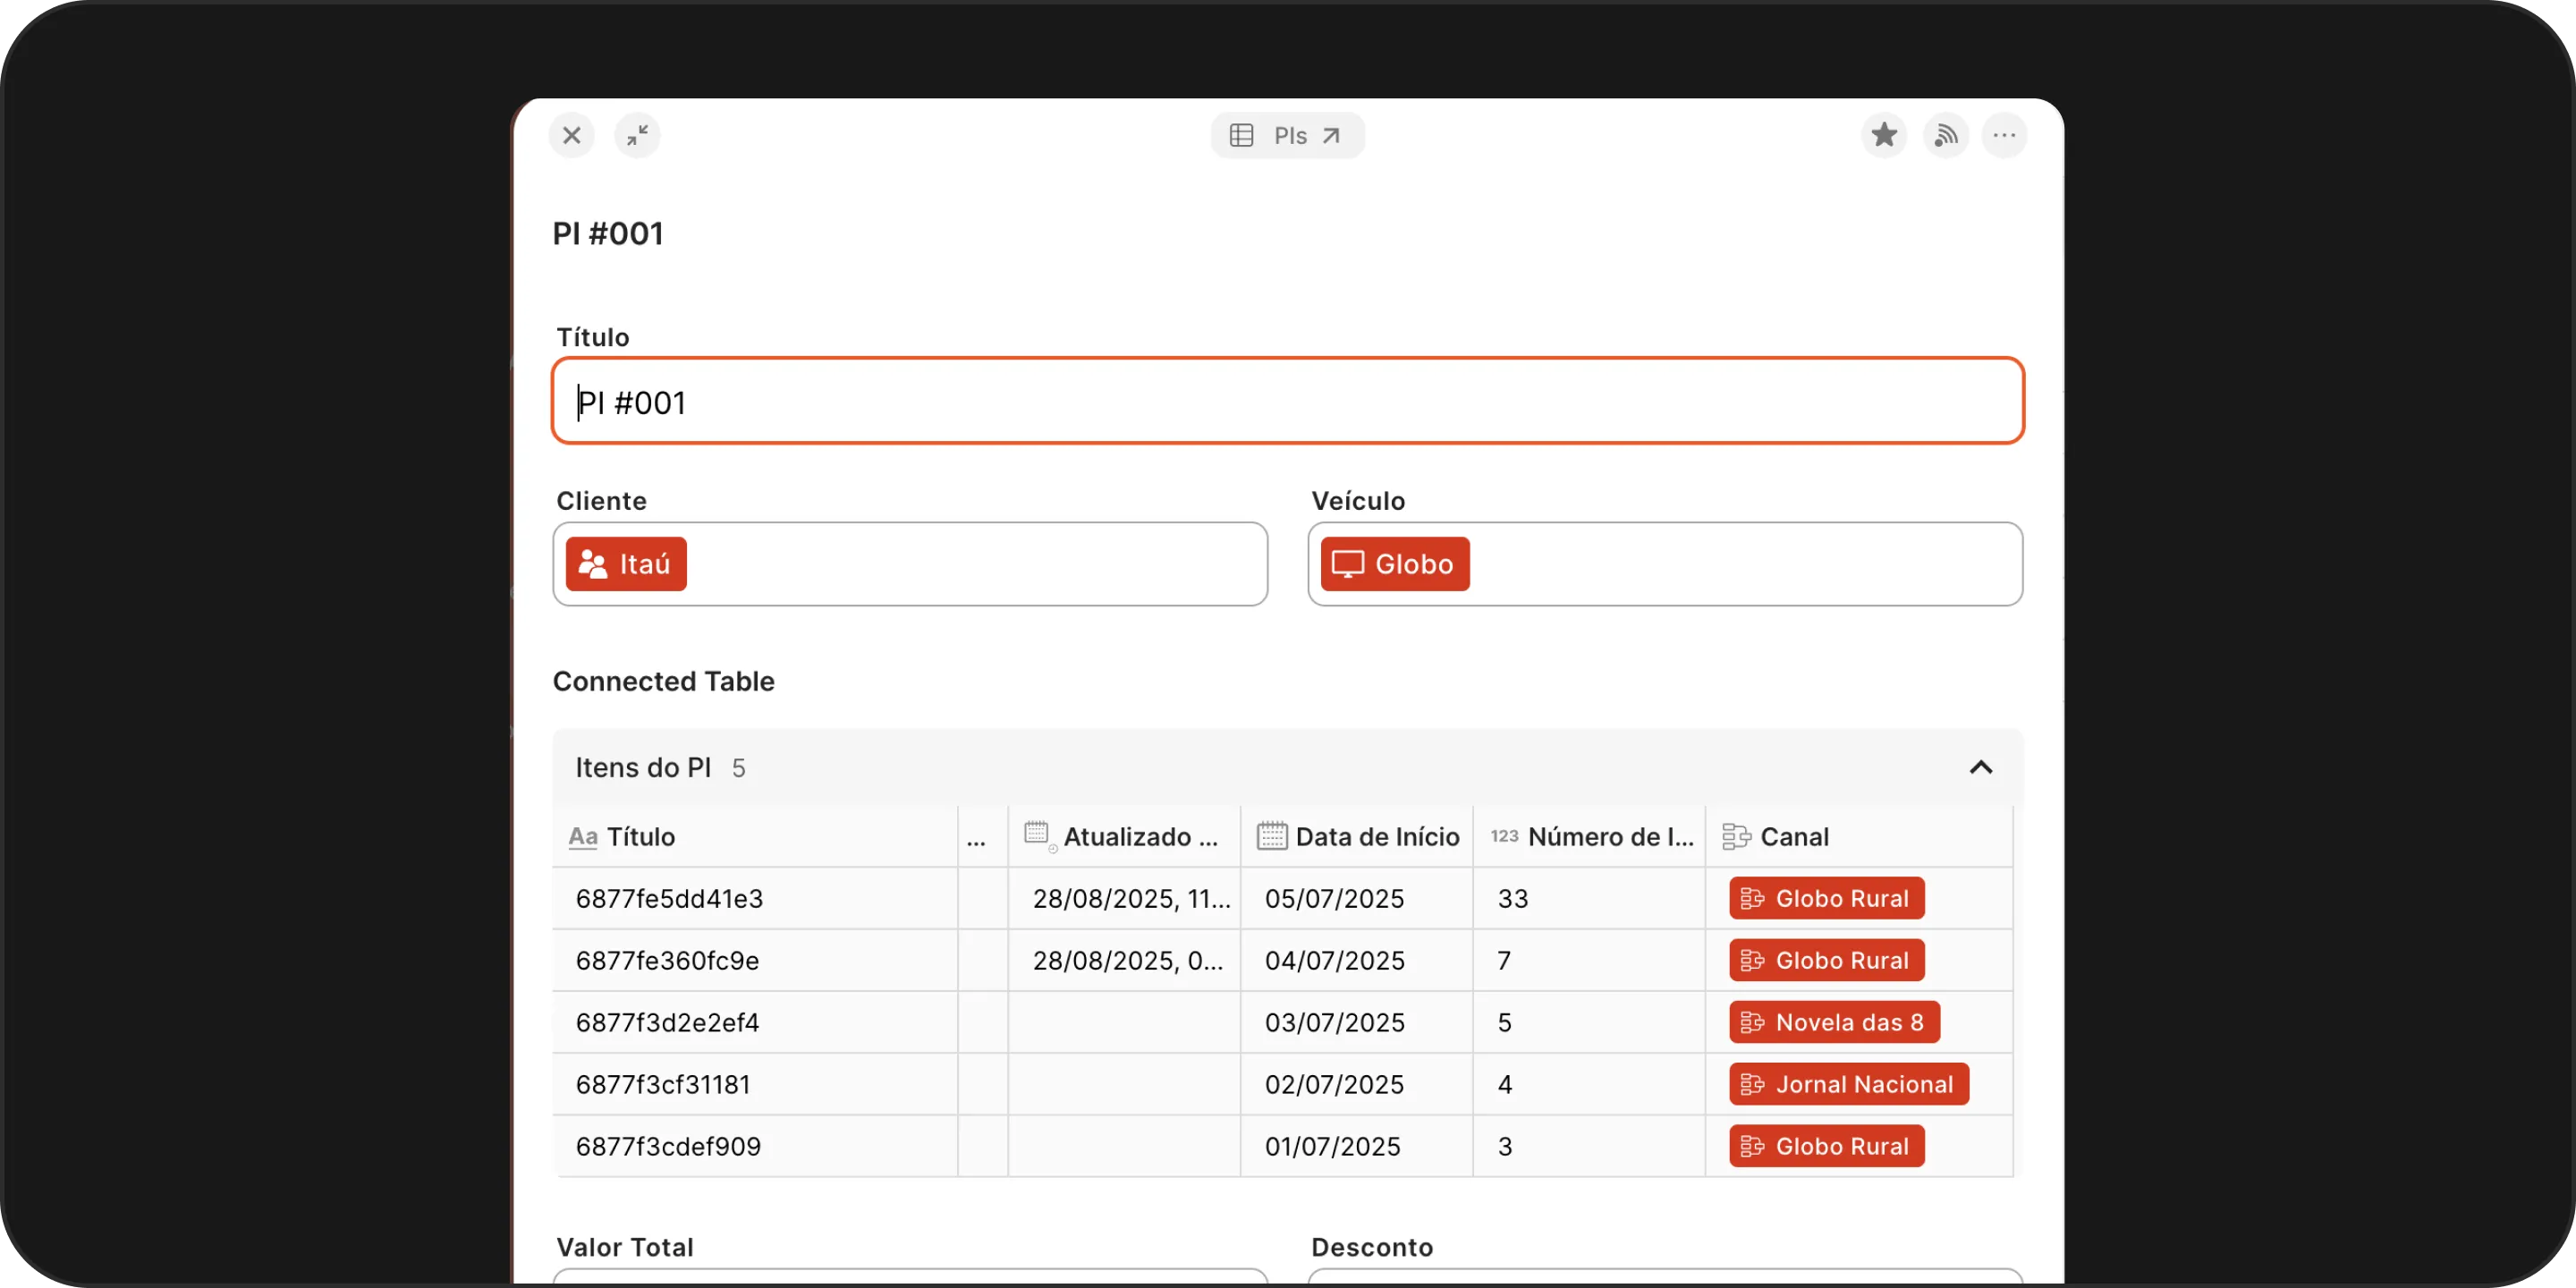The image size is (2576, 1288).
Task: Open the three-dots more options menu
Action: pos(2004,135)
